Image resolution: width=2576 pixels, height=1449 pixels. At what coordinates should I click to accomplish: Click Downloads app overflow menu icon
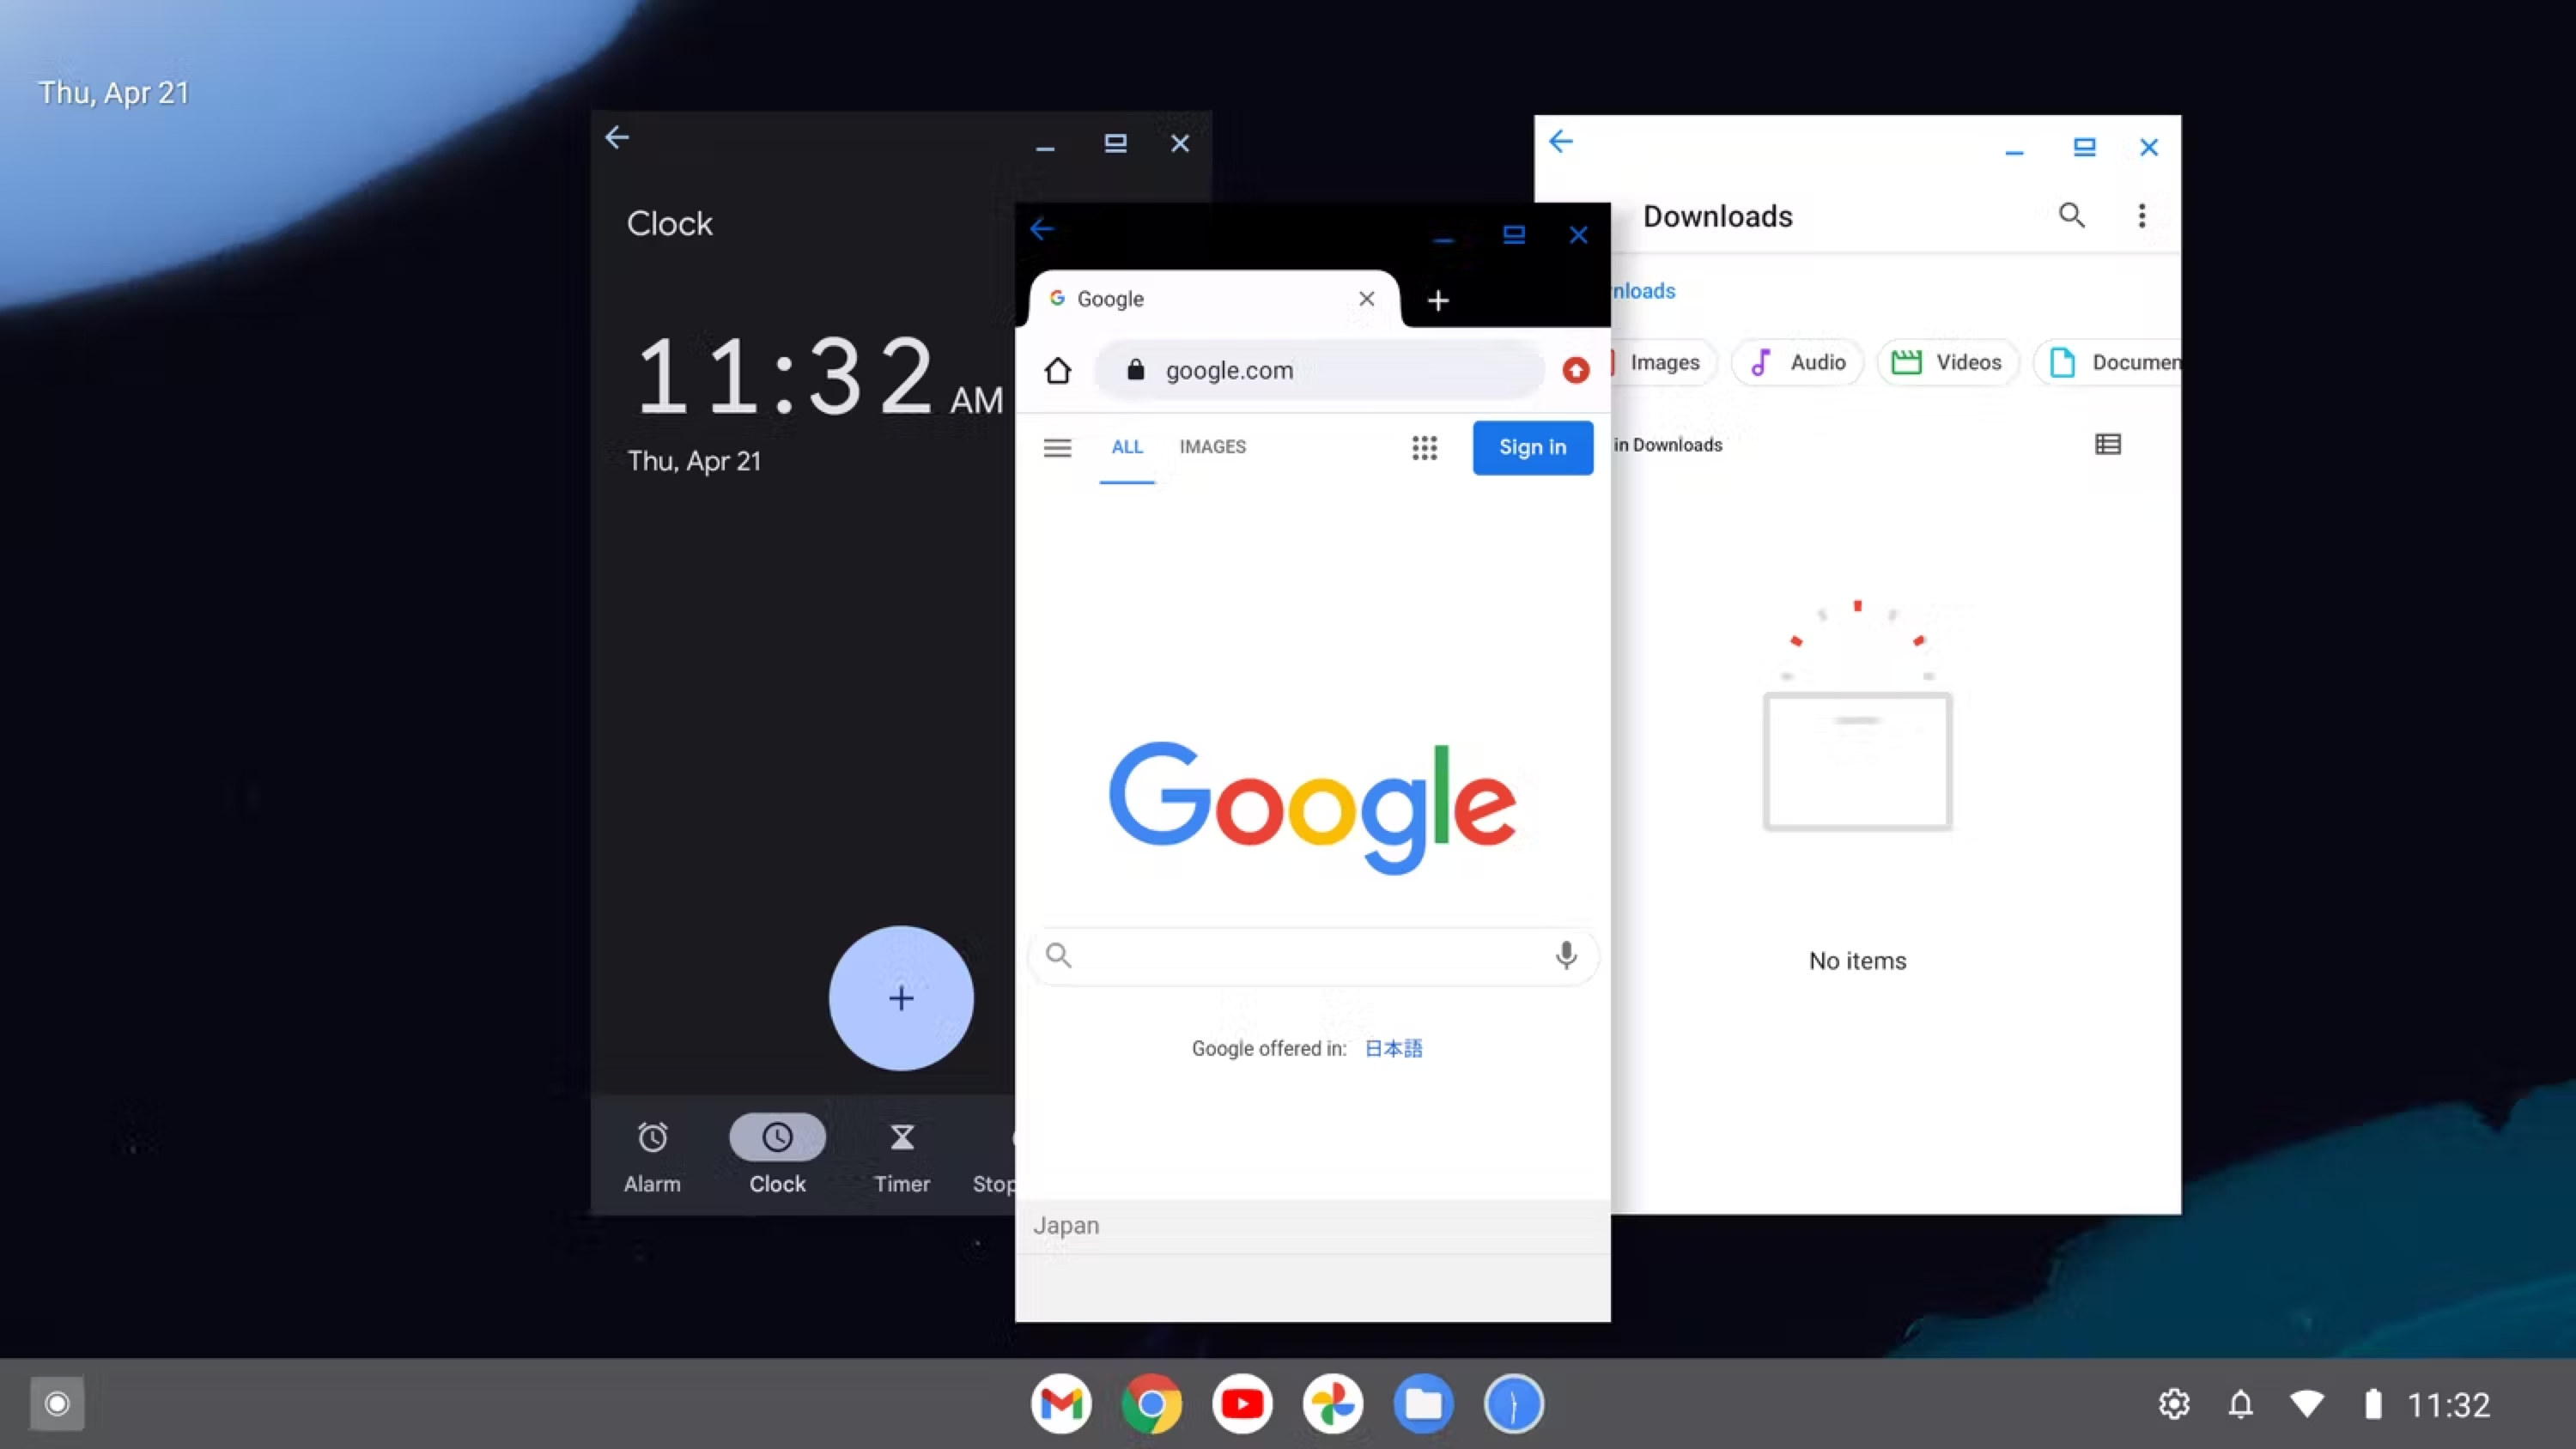[x=2141, y=215]
